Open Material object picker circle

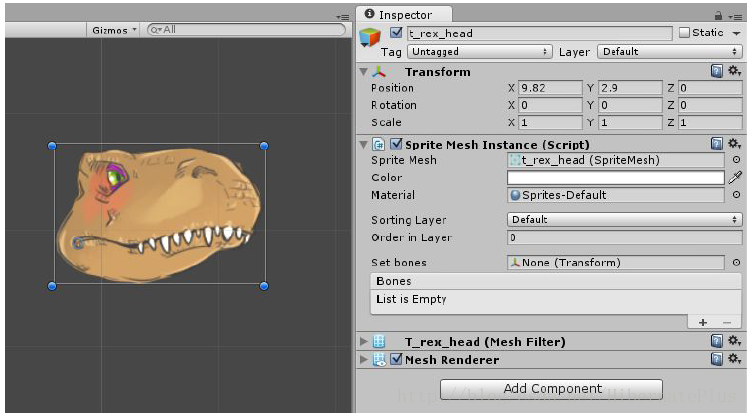pyautogui.click(x=737, y=195)
